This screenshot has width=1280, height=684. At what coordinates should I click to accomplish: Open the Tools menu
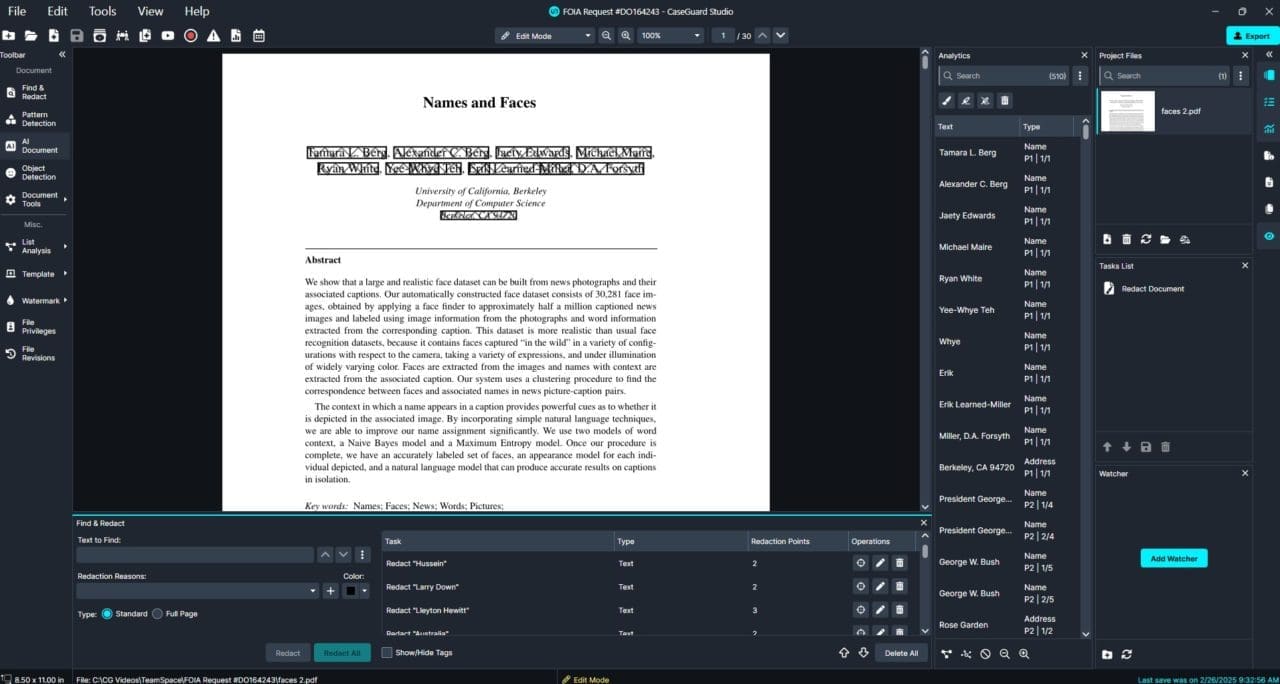pos(102,11)
